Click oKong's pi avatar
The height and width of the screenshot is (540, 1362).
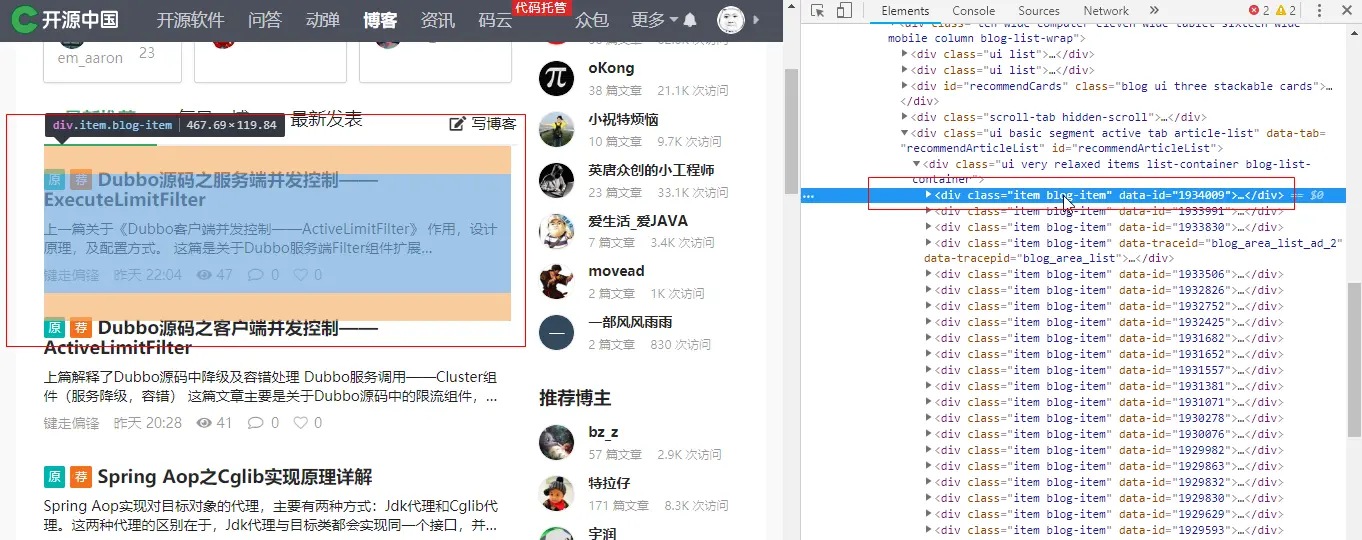pyautogui.click(x=556, y=78)
